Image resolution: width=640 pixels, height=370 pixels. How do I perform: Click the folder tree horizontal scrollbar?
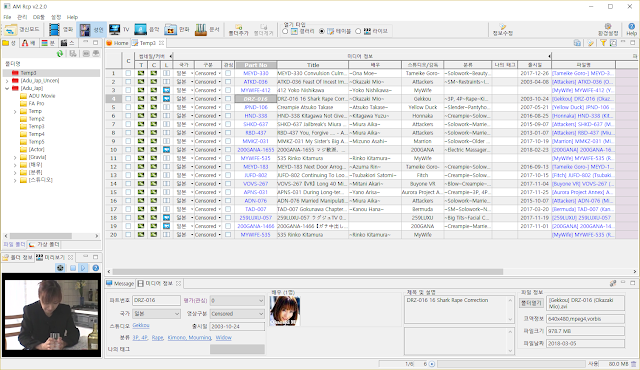pyautogui.click(x=40, y=236)
